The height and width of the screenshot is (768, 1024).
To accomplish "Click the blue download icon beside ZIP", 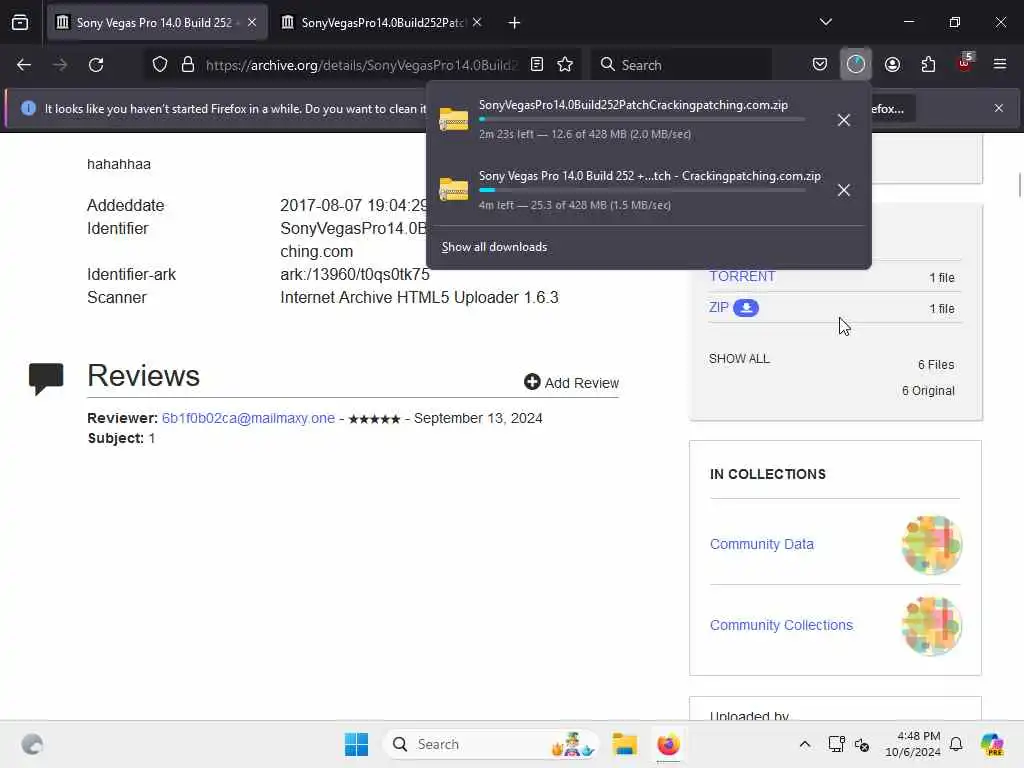I will 746,308.
